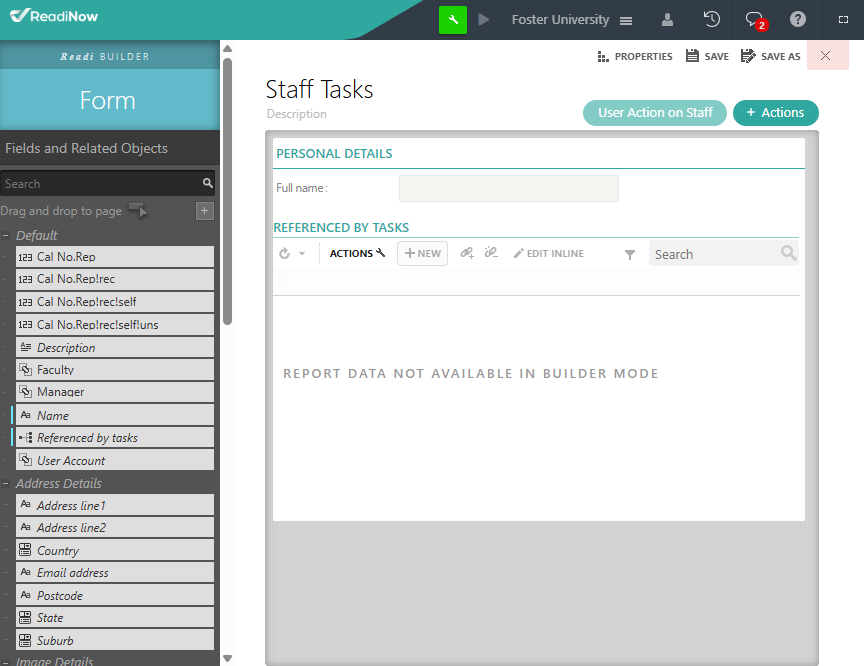Click the Full name input field
Image resolution: width=864 pixels, height=666 pixels.
coord(509,188)
